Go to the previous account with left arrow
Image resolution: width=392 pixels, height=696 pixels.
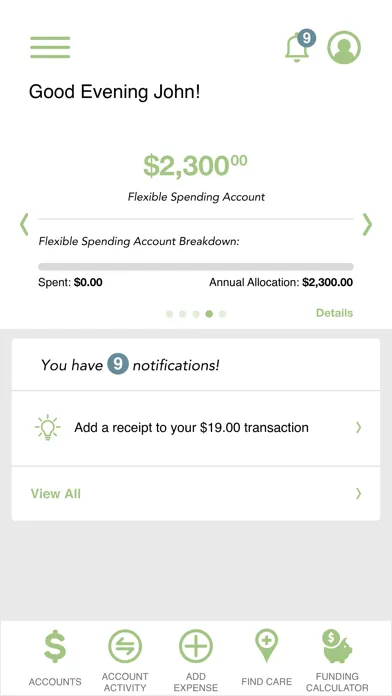(24, 224)
